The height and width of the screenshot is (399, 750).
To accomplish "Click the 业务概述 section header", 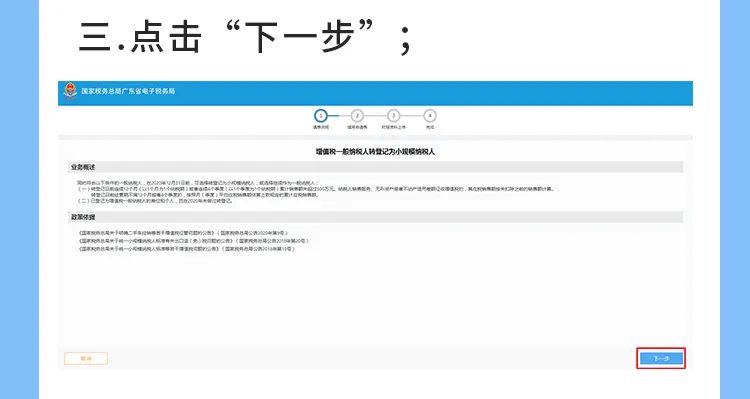I will (x=375, y=167).
